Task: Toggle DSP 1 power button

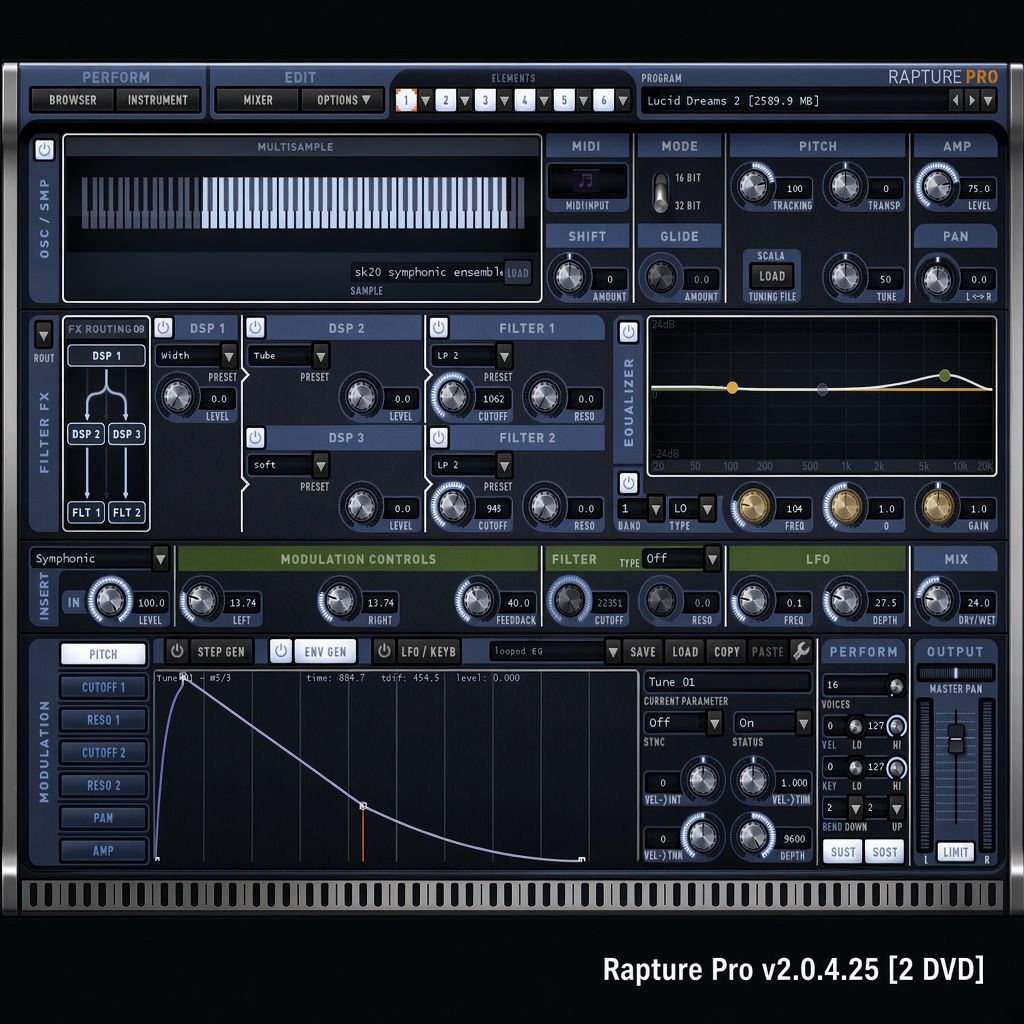Action: coord(163,327)
